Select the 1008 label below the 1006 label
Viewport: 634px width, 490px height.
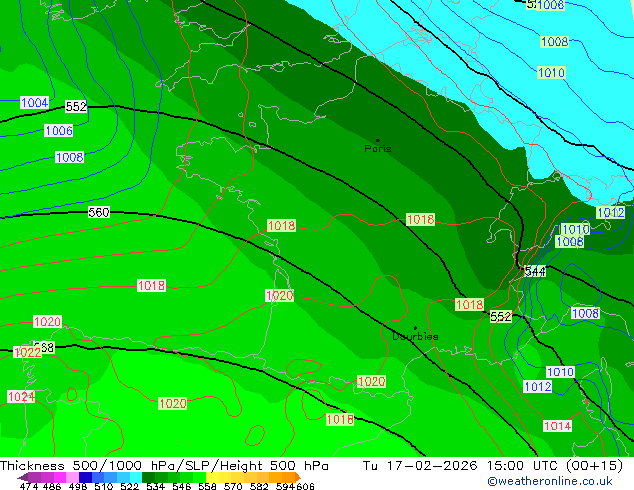[x=70, y=157]
